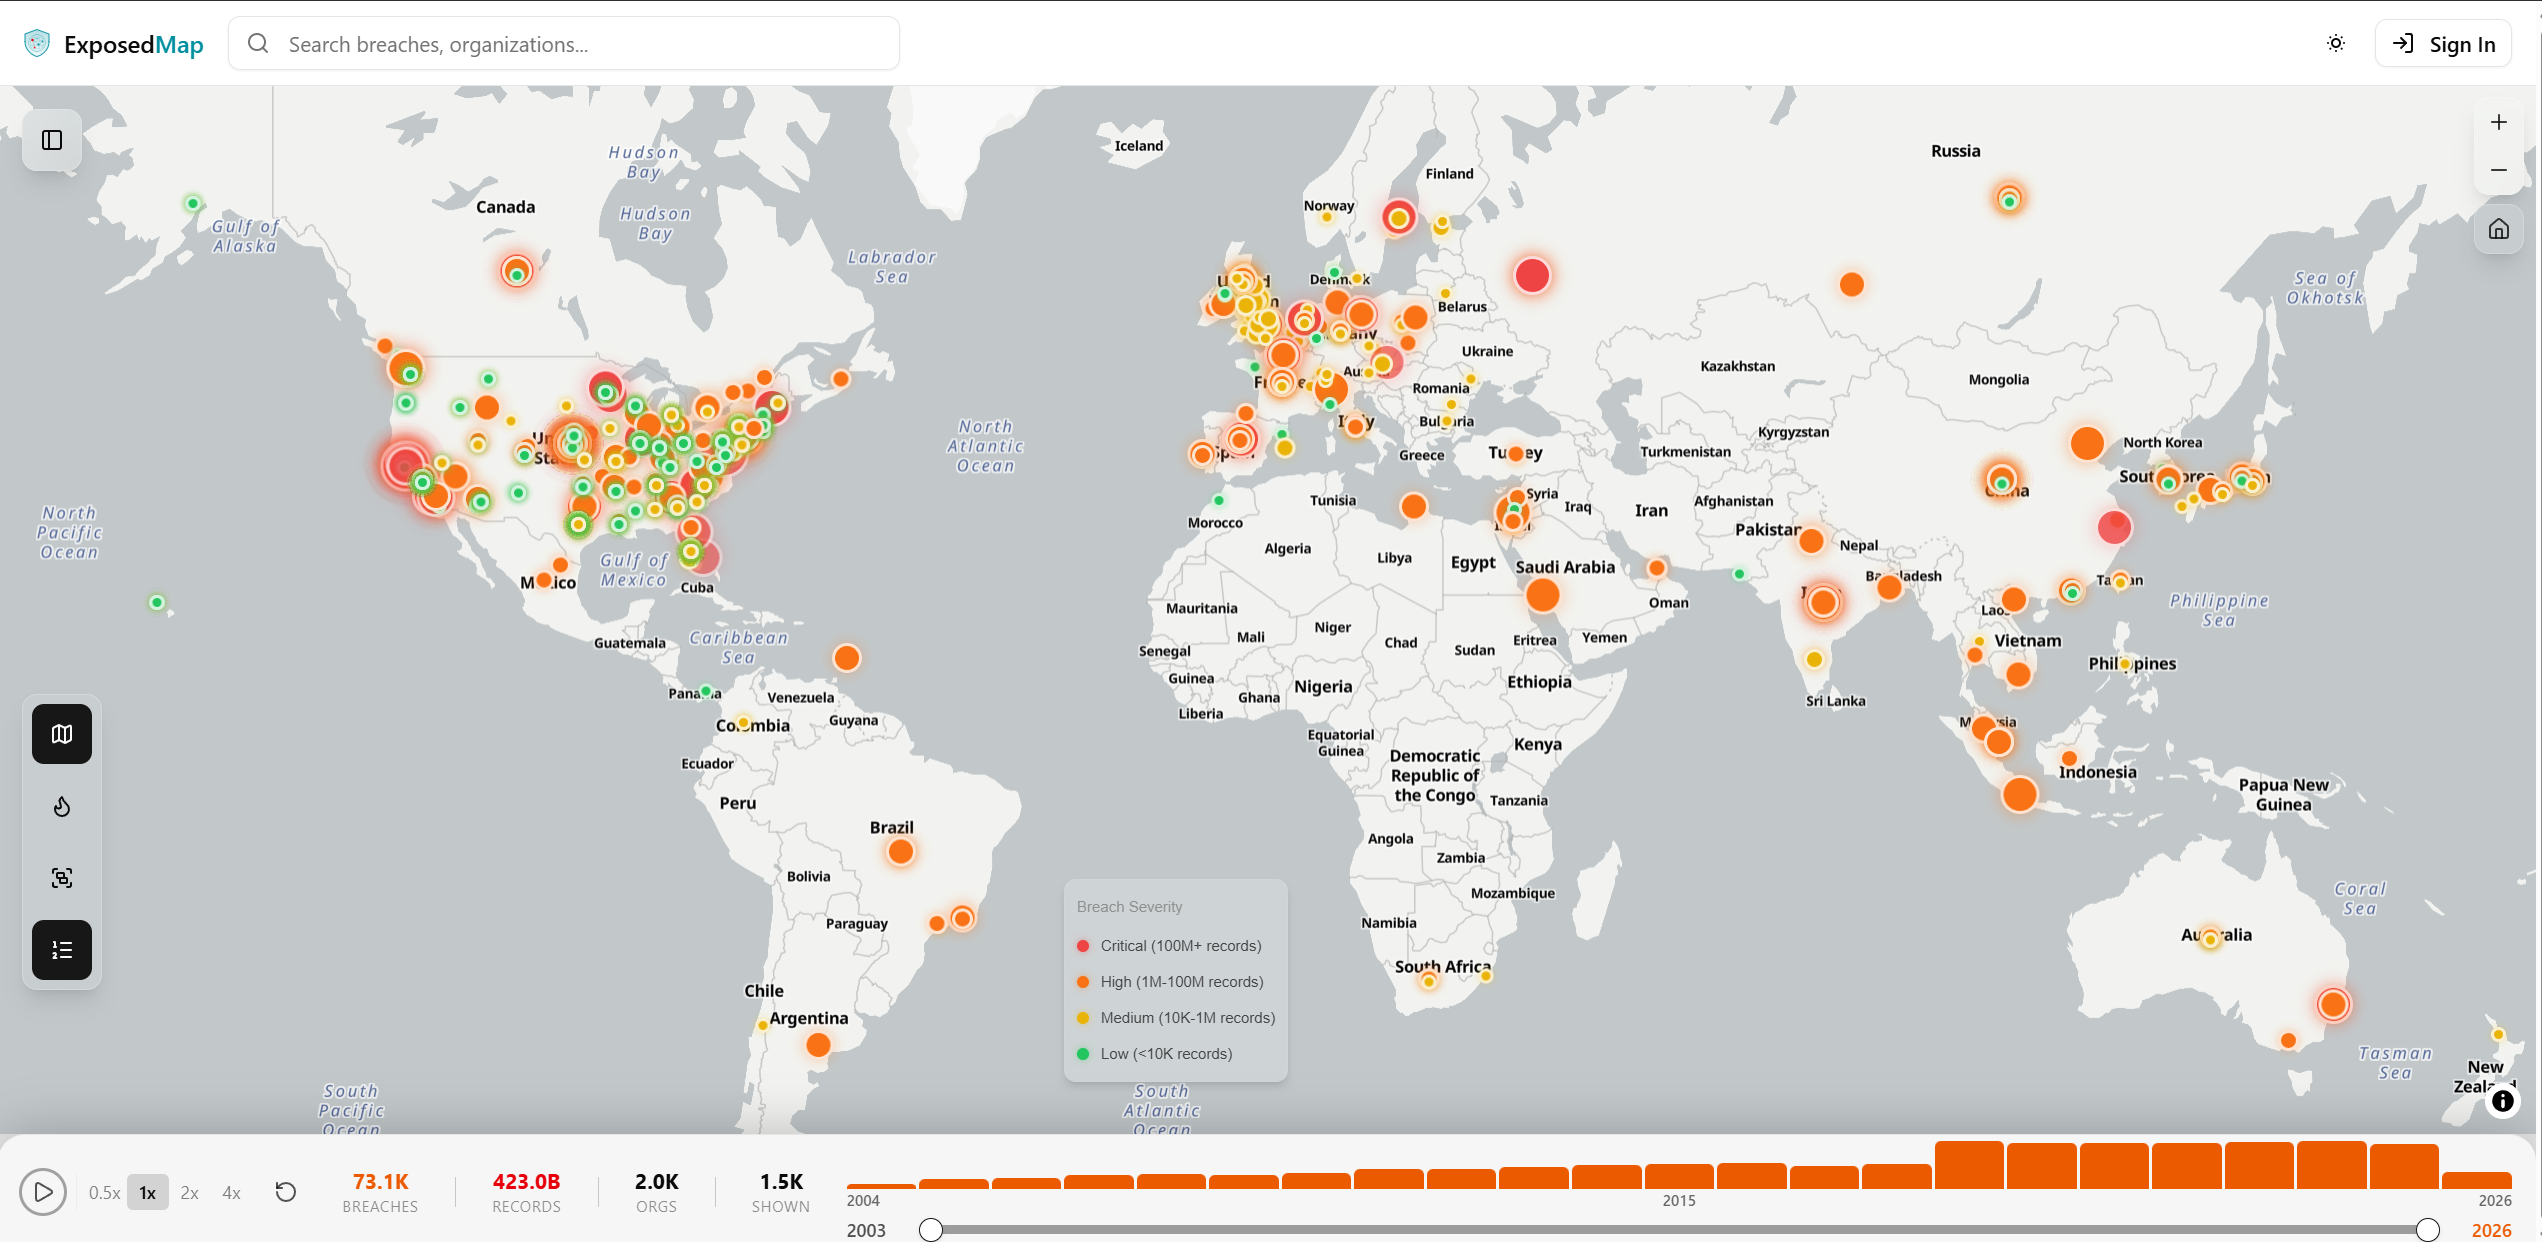The image size is (2542, 1242).
Task: Select Critical severity in the legend
Action: 1180,945
